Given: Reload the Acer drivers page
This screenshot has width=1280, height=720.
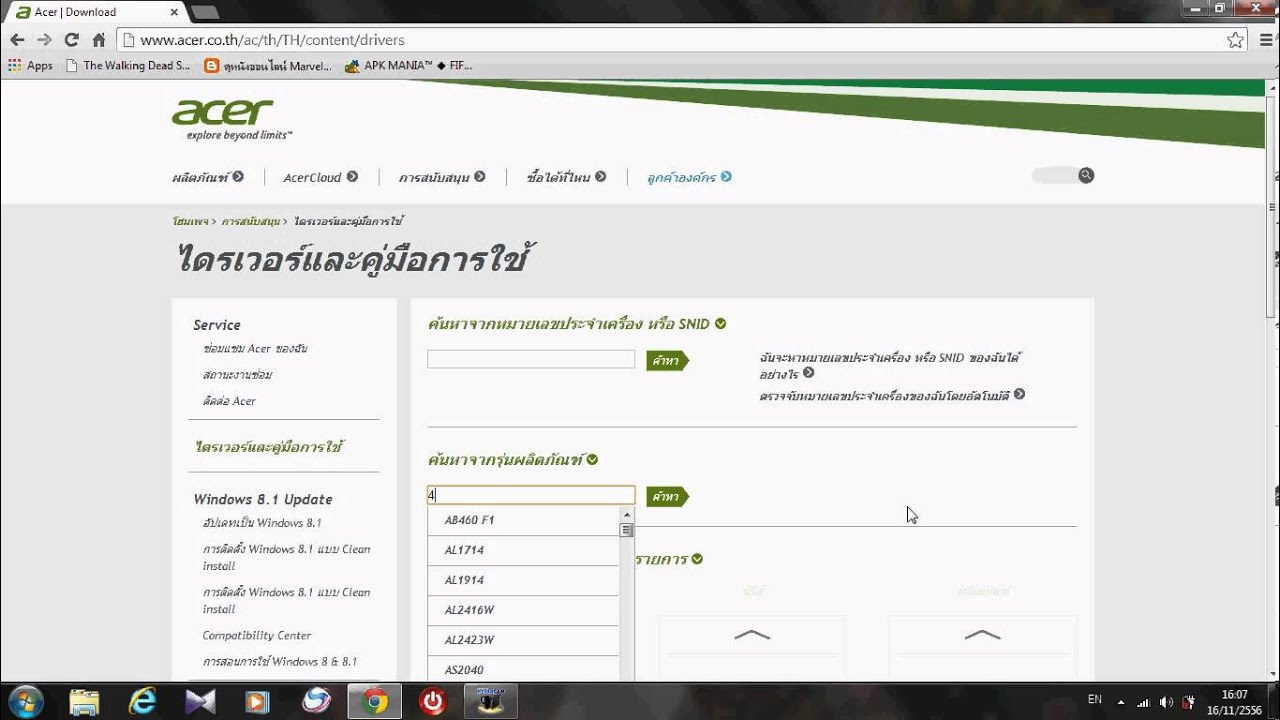Looking at the screenshot, I should tap(71, 40).
